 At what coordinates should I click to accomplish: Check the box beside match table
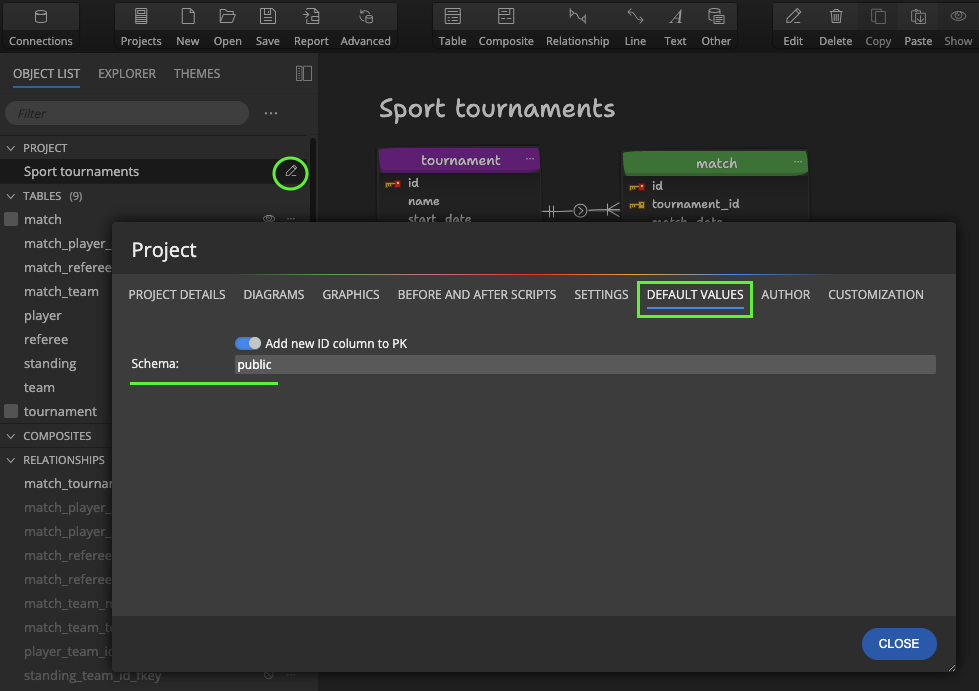click(11, 219)
